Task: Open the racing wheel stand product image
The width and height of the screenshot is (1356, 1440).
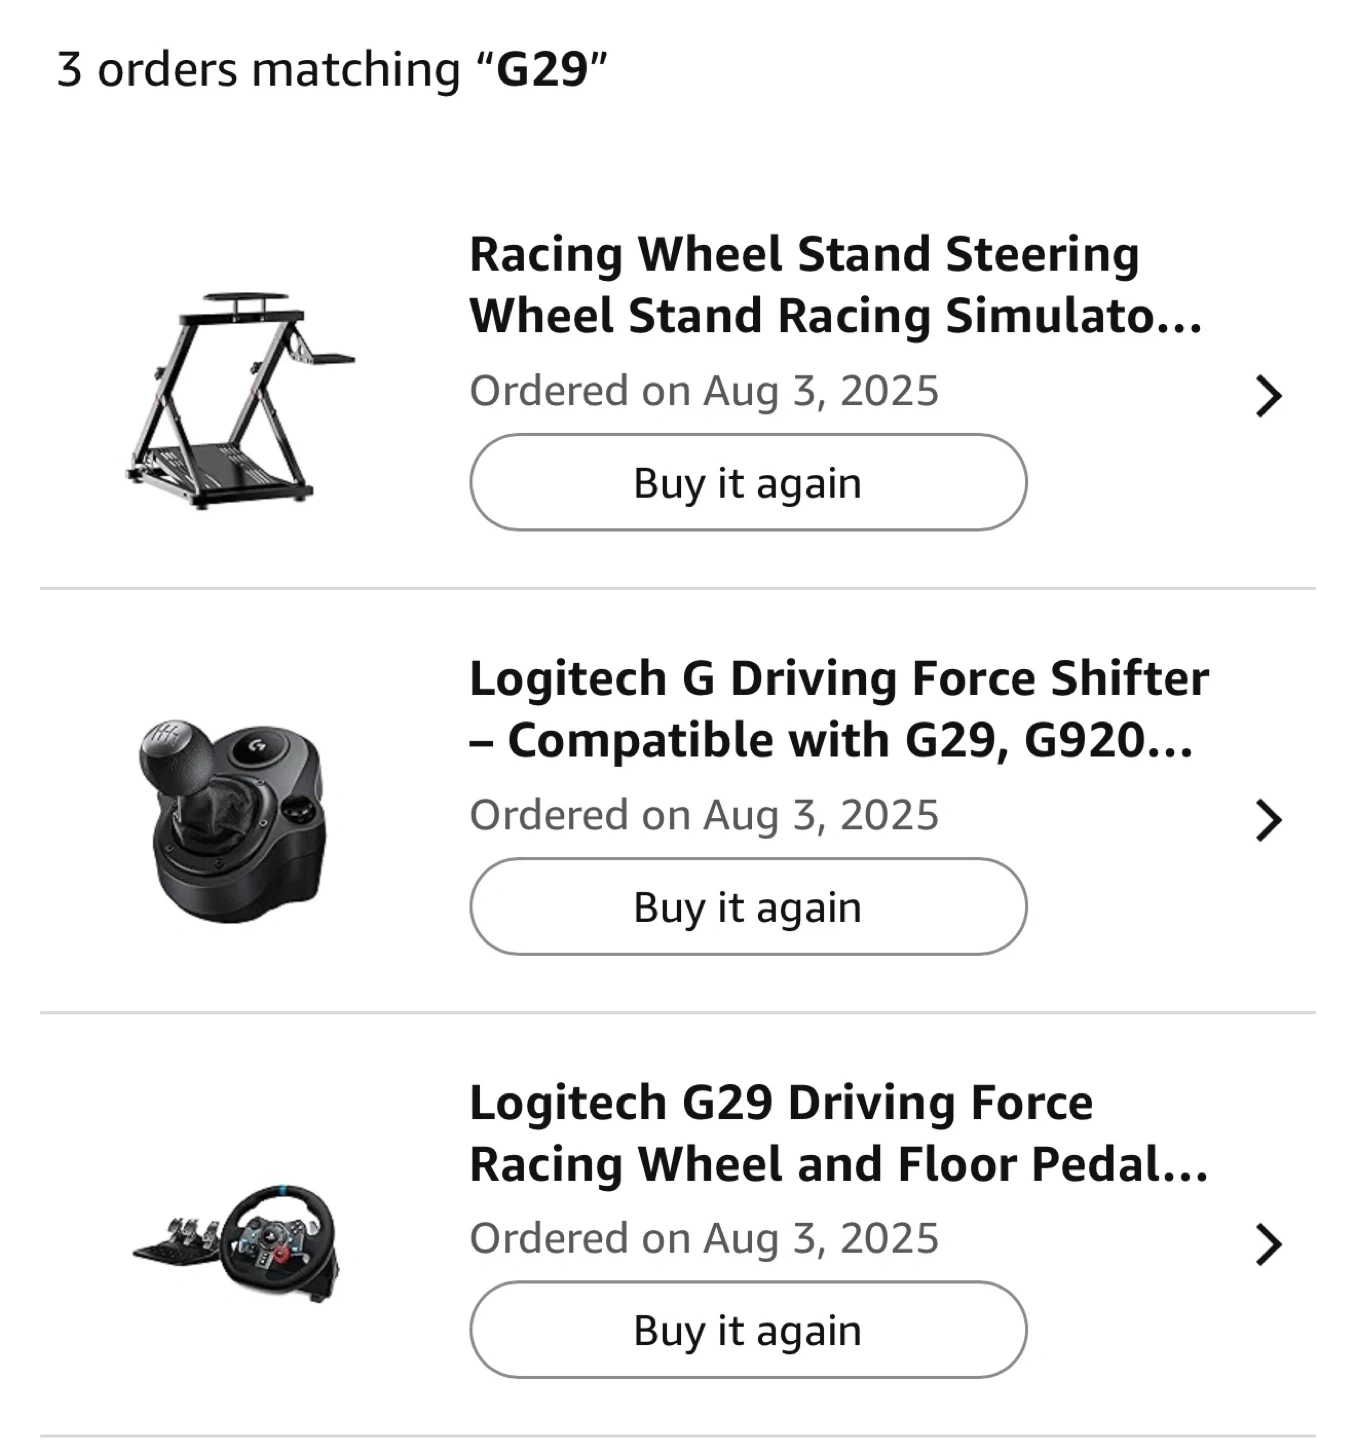Action: pyautogui.click(x=240, y=401)
